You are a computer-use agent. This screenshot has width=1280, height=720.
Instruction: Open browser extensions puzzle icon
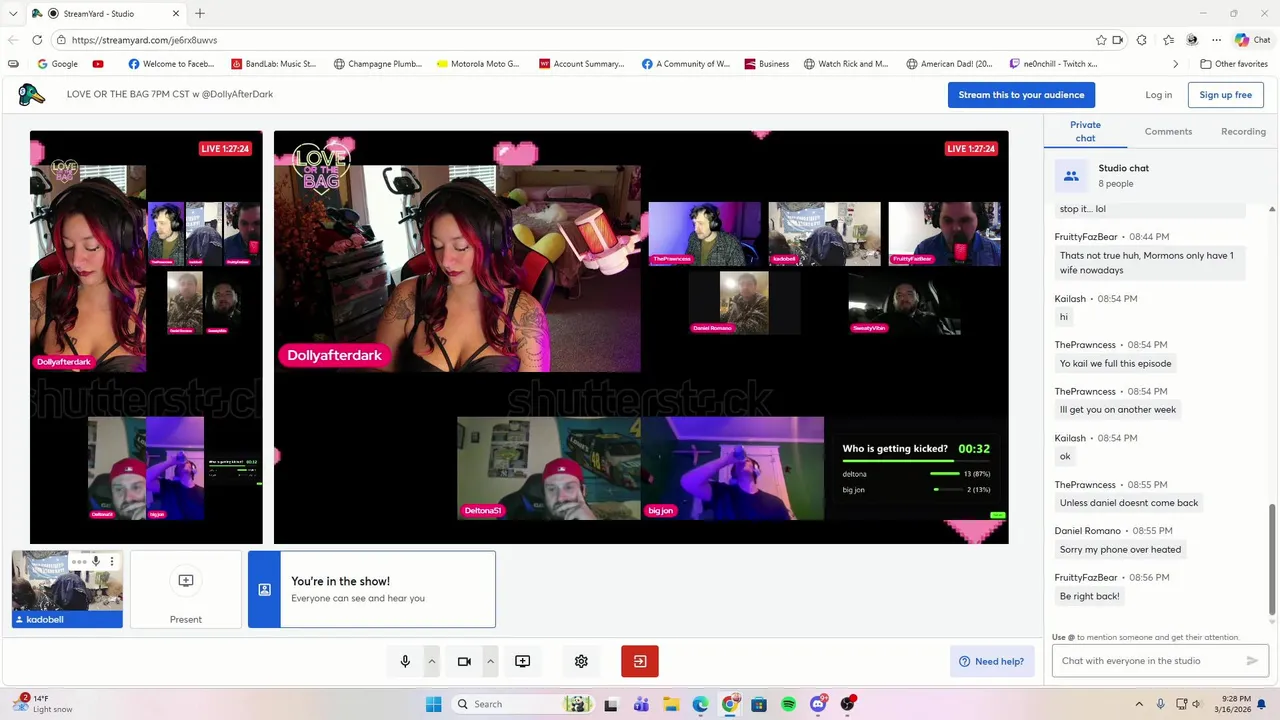1142,40
